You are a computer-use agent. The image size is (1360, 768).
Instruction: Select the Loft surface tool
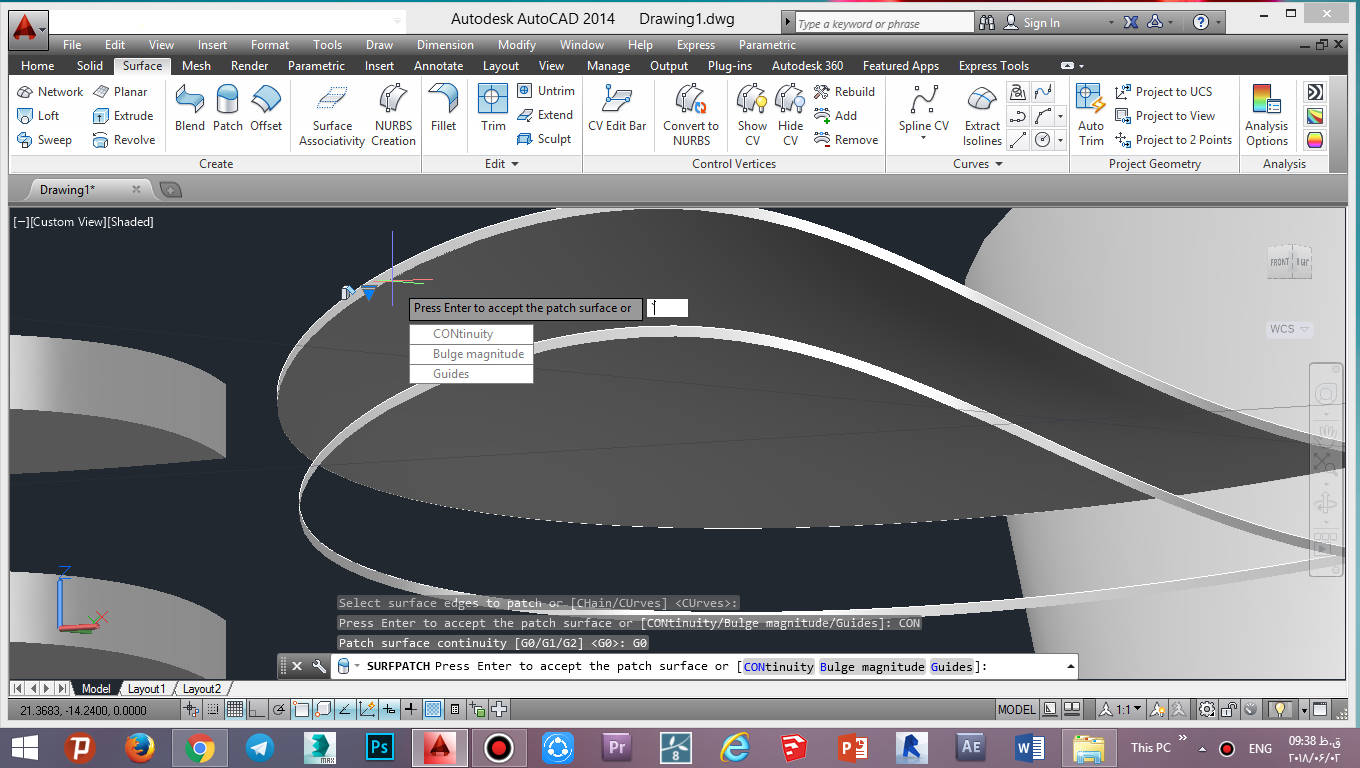pos(38,115)
